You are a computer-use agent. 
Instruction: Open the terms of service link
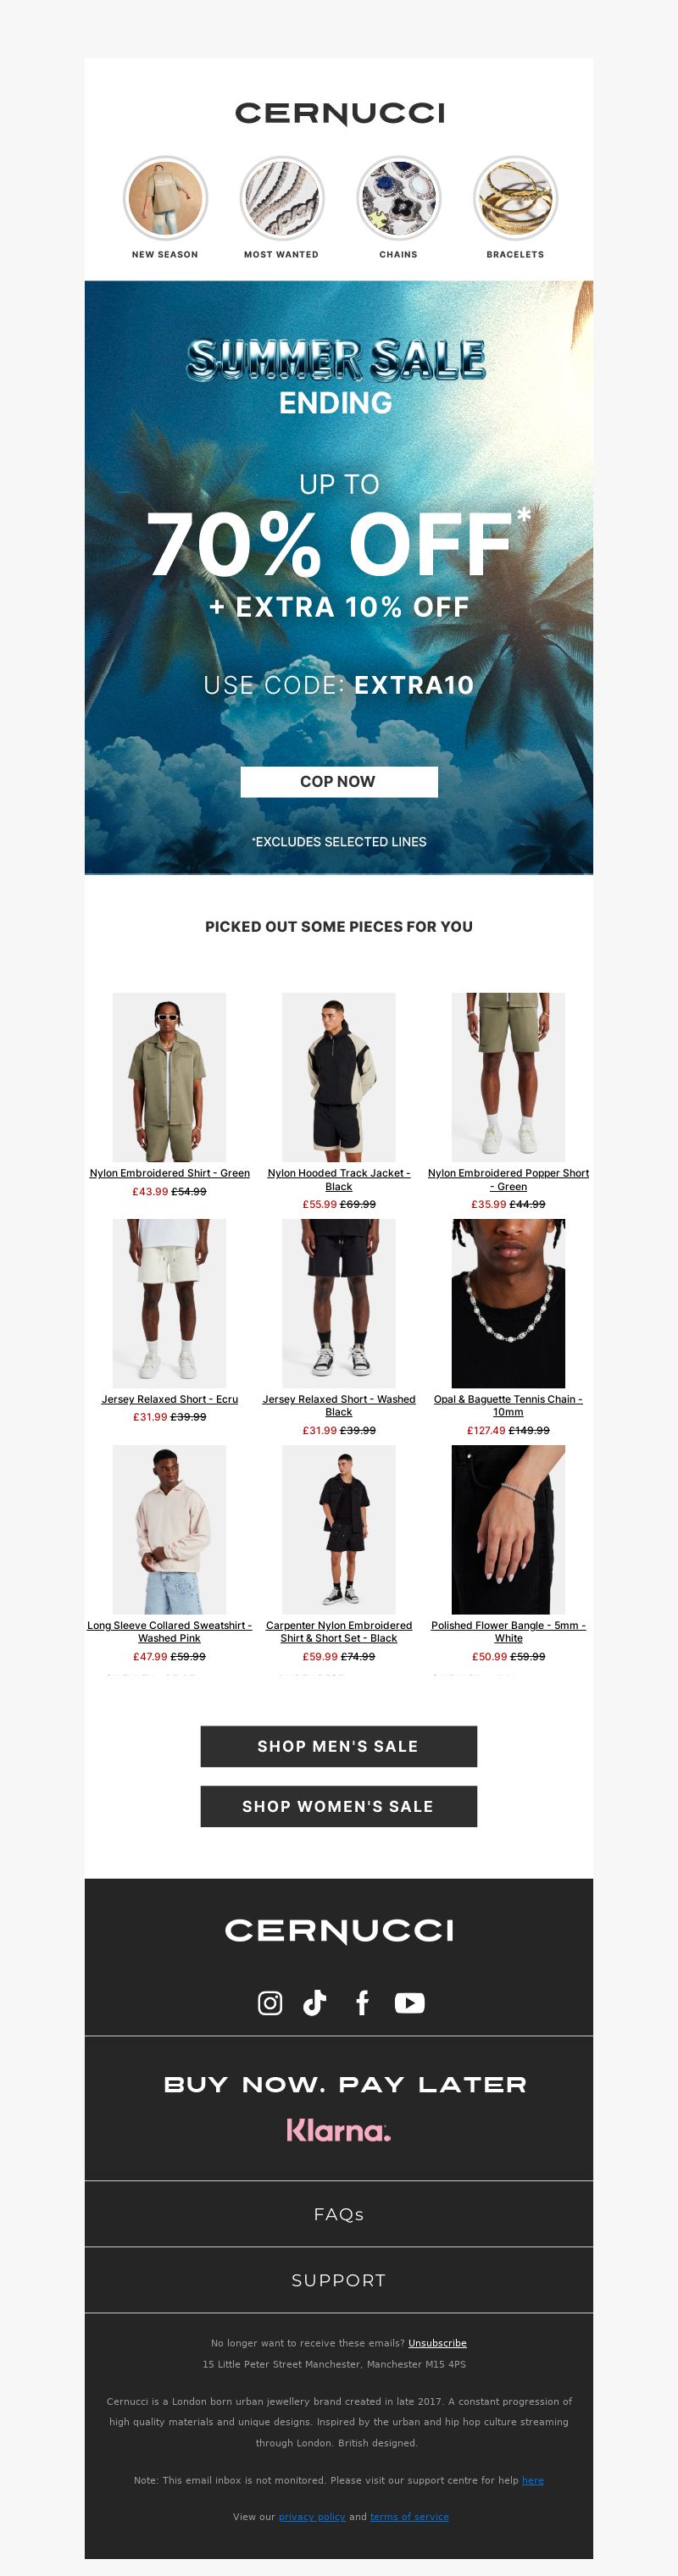[x=409, y=2516]
